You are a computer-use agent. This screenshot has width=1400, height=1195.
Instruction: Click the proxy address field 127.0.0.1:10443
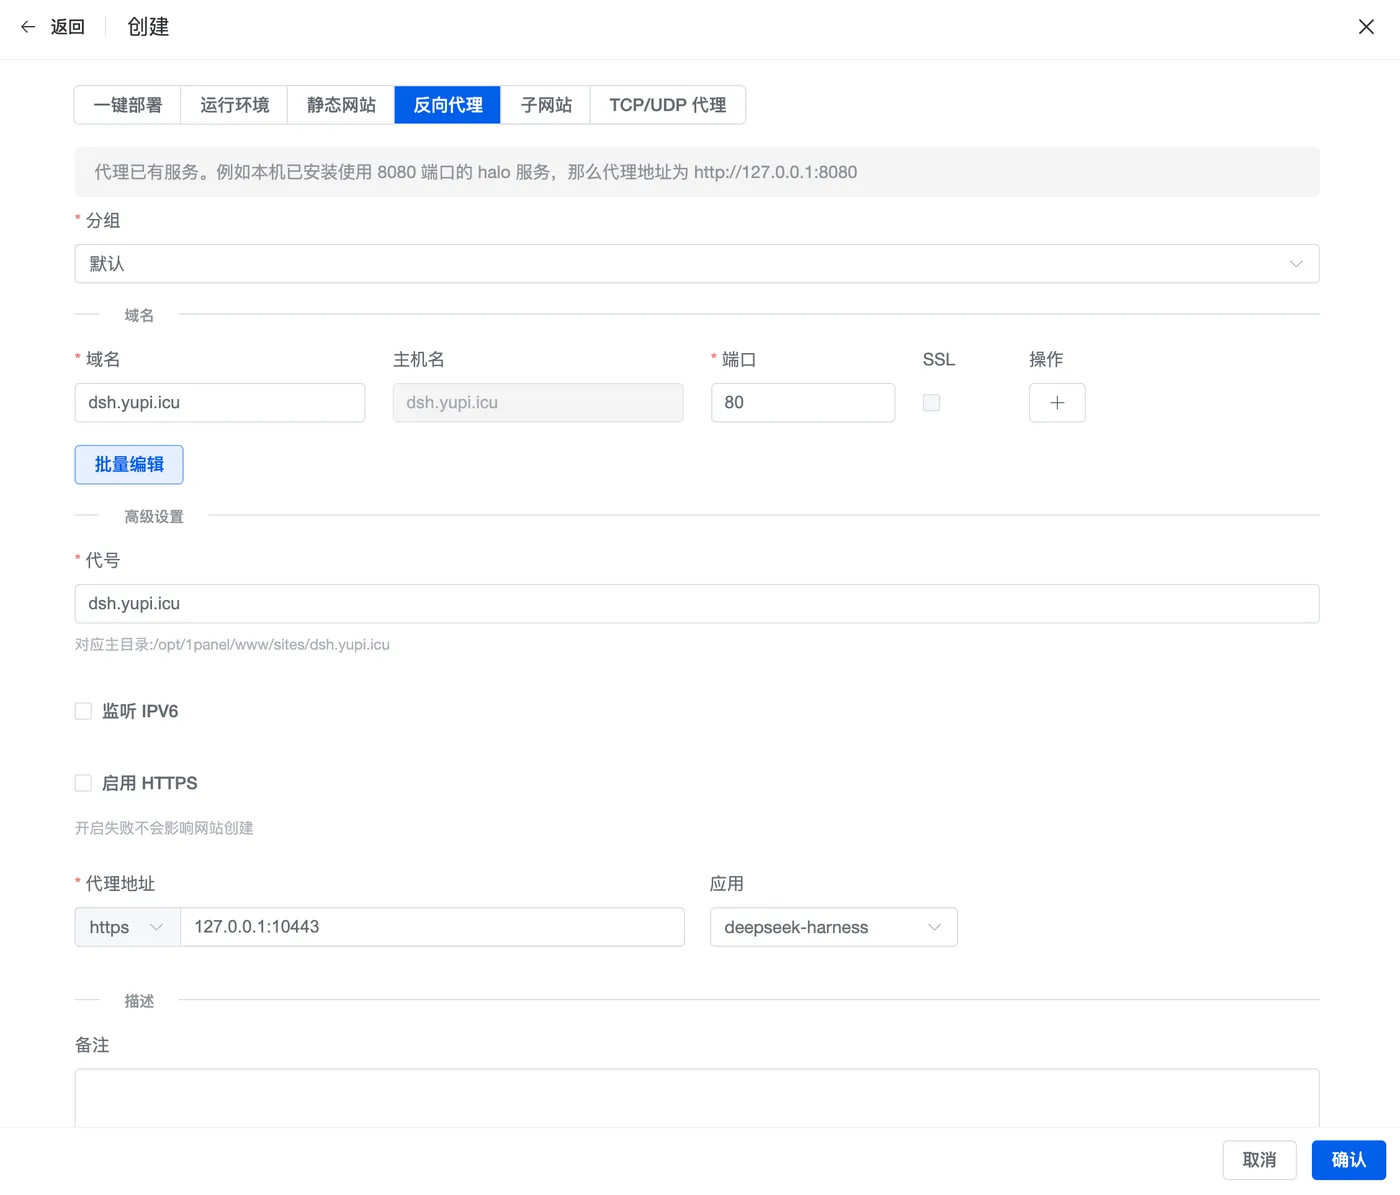point(432,927)
